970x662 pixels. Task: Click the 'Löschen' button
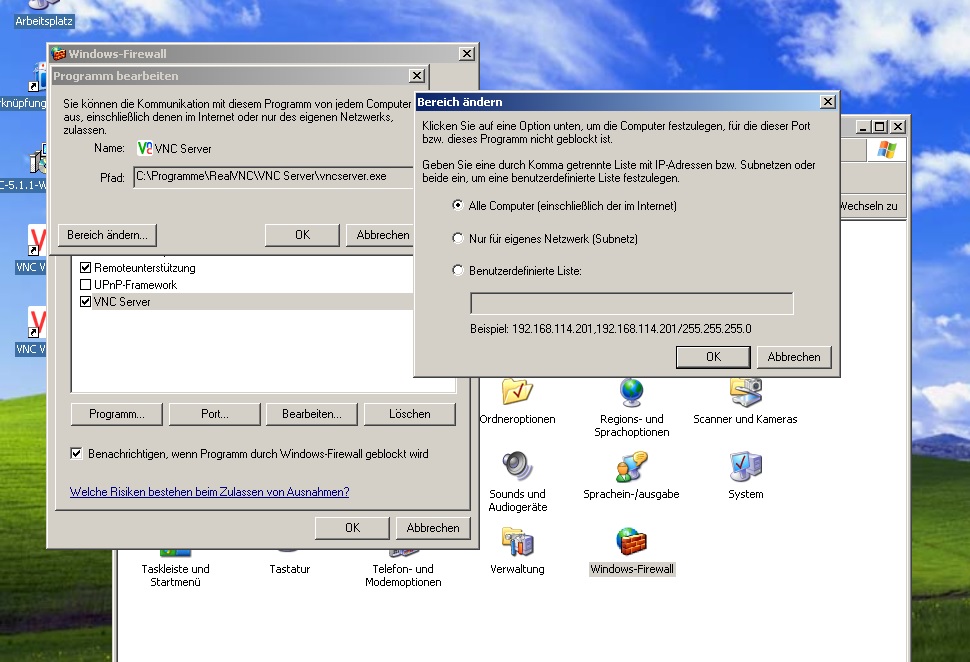coord(410,414)
